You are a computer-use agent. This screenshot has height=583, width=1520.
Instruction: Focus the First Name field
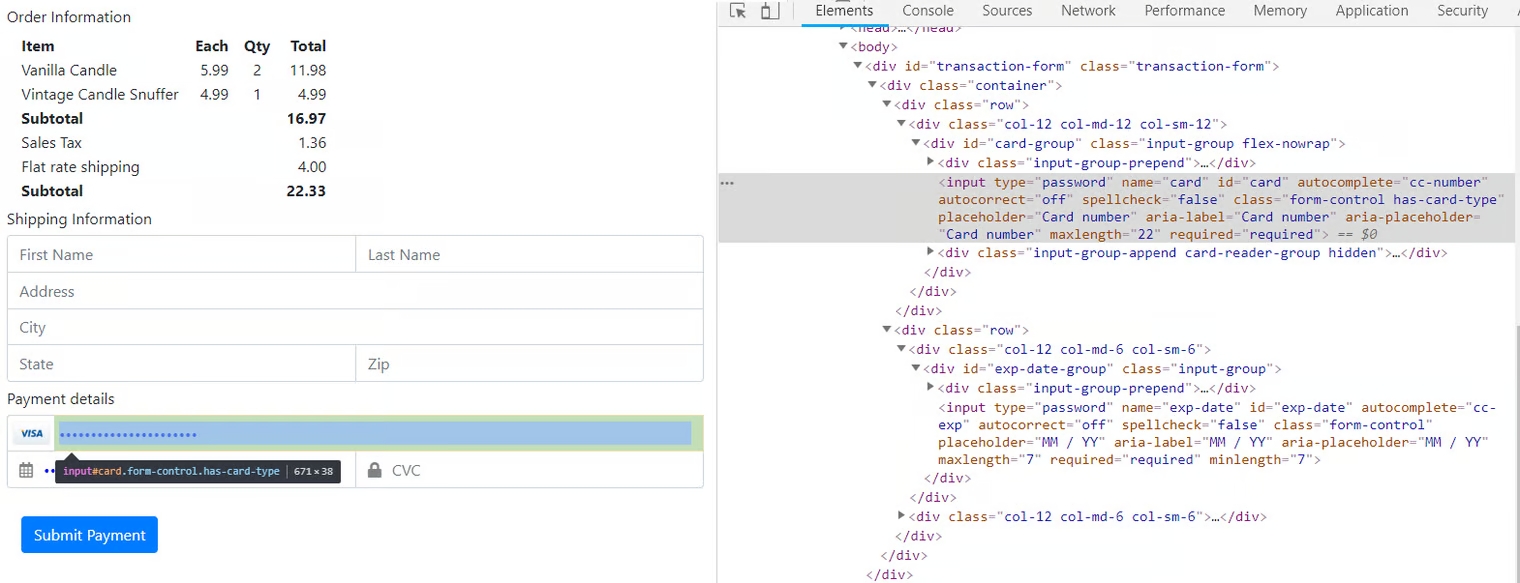tap(181, 255)
